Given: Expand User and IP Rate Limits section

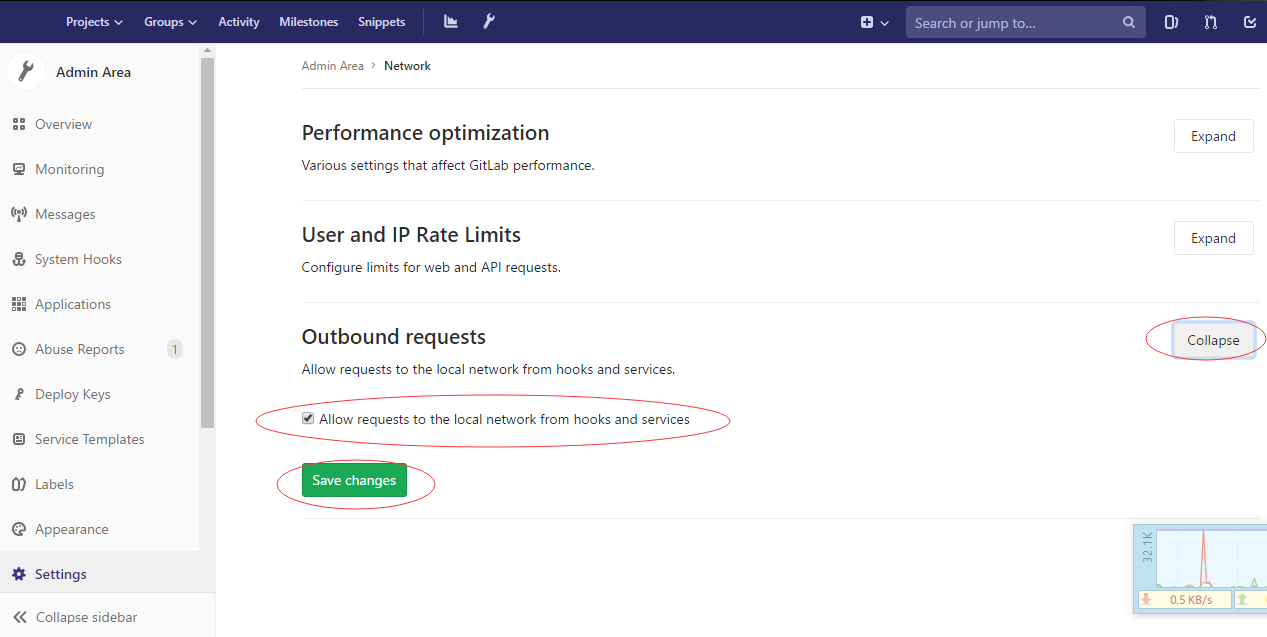Looking at the screenshot, I should click(1213, 238).
